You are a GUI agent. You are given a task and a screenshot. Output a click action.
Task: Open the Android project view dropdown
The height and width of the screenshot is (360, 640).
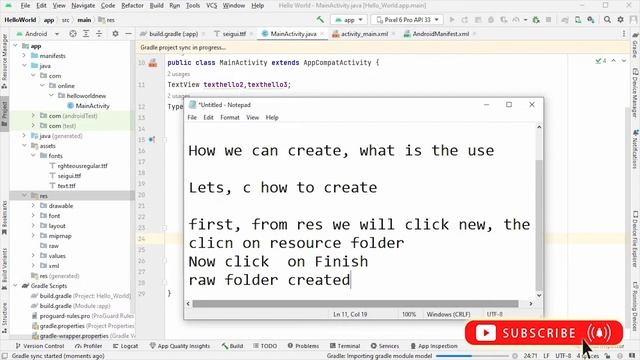38,34
